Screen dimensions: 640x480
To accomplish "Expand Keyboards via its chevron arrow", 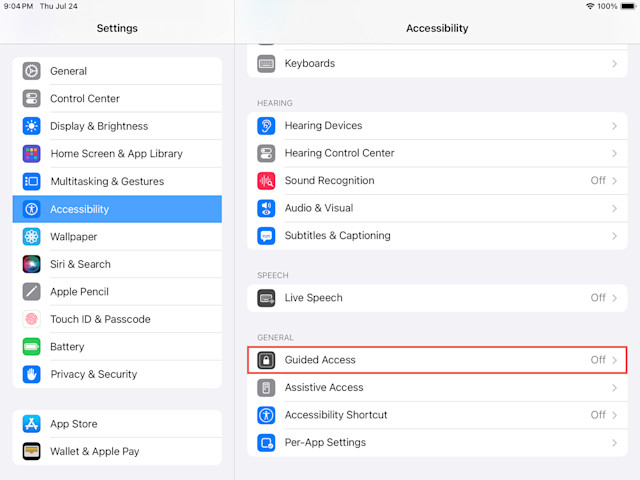I will pos(614,64).
